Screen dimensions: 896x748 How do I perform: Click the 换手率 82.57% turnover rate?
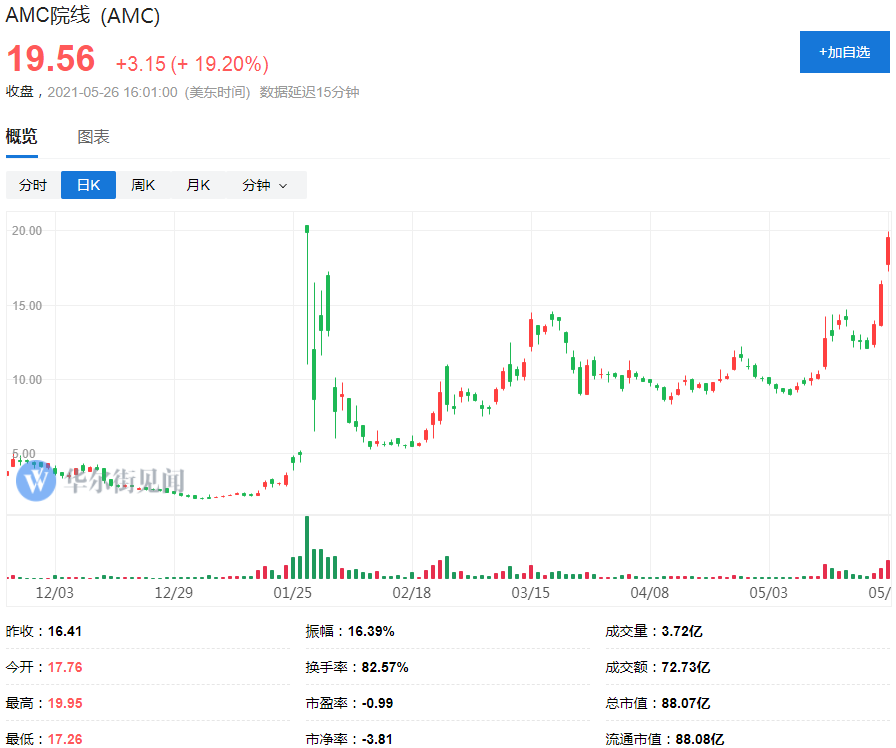(385, 667)
